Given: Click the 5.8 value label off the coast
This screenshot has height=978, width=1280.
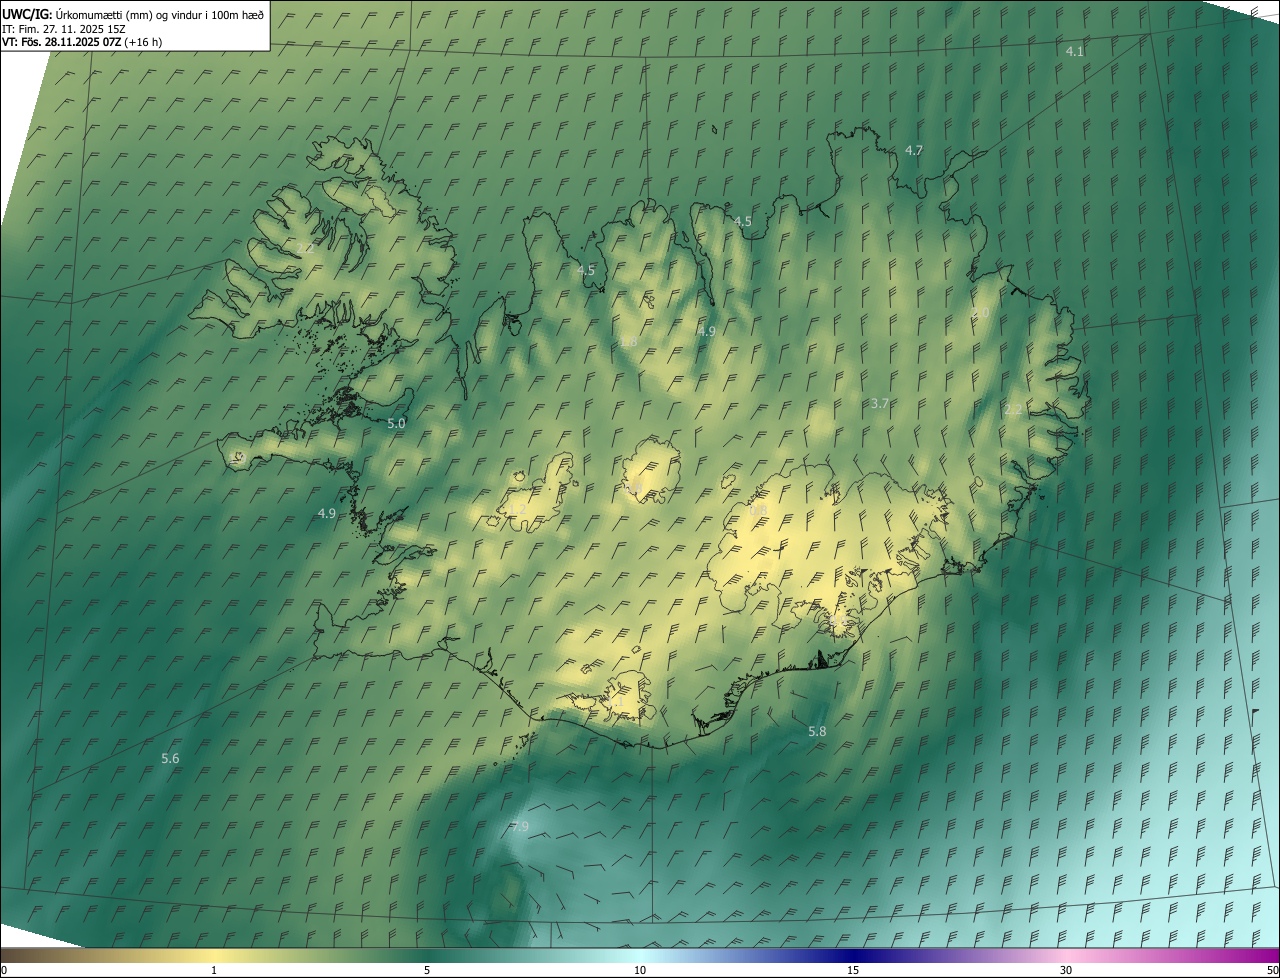Looking at the screenshot, I should coord(818,731).
